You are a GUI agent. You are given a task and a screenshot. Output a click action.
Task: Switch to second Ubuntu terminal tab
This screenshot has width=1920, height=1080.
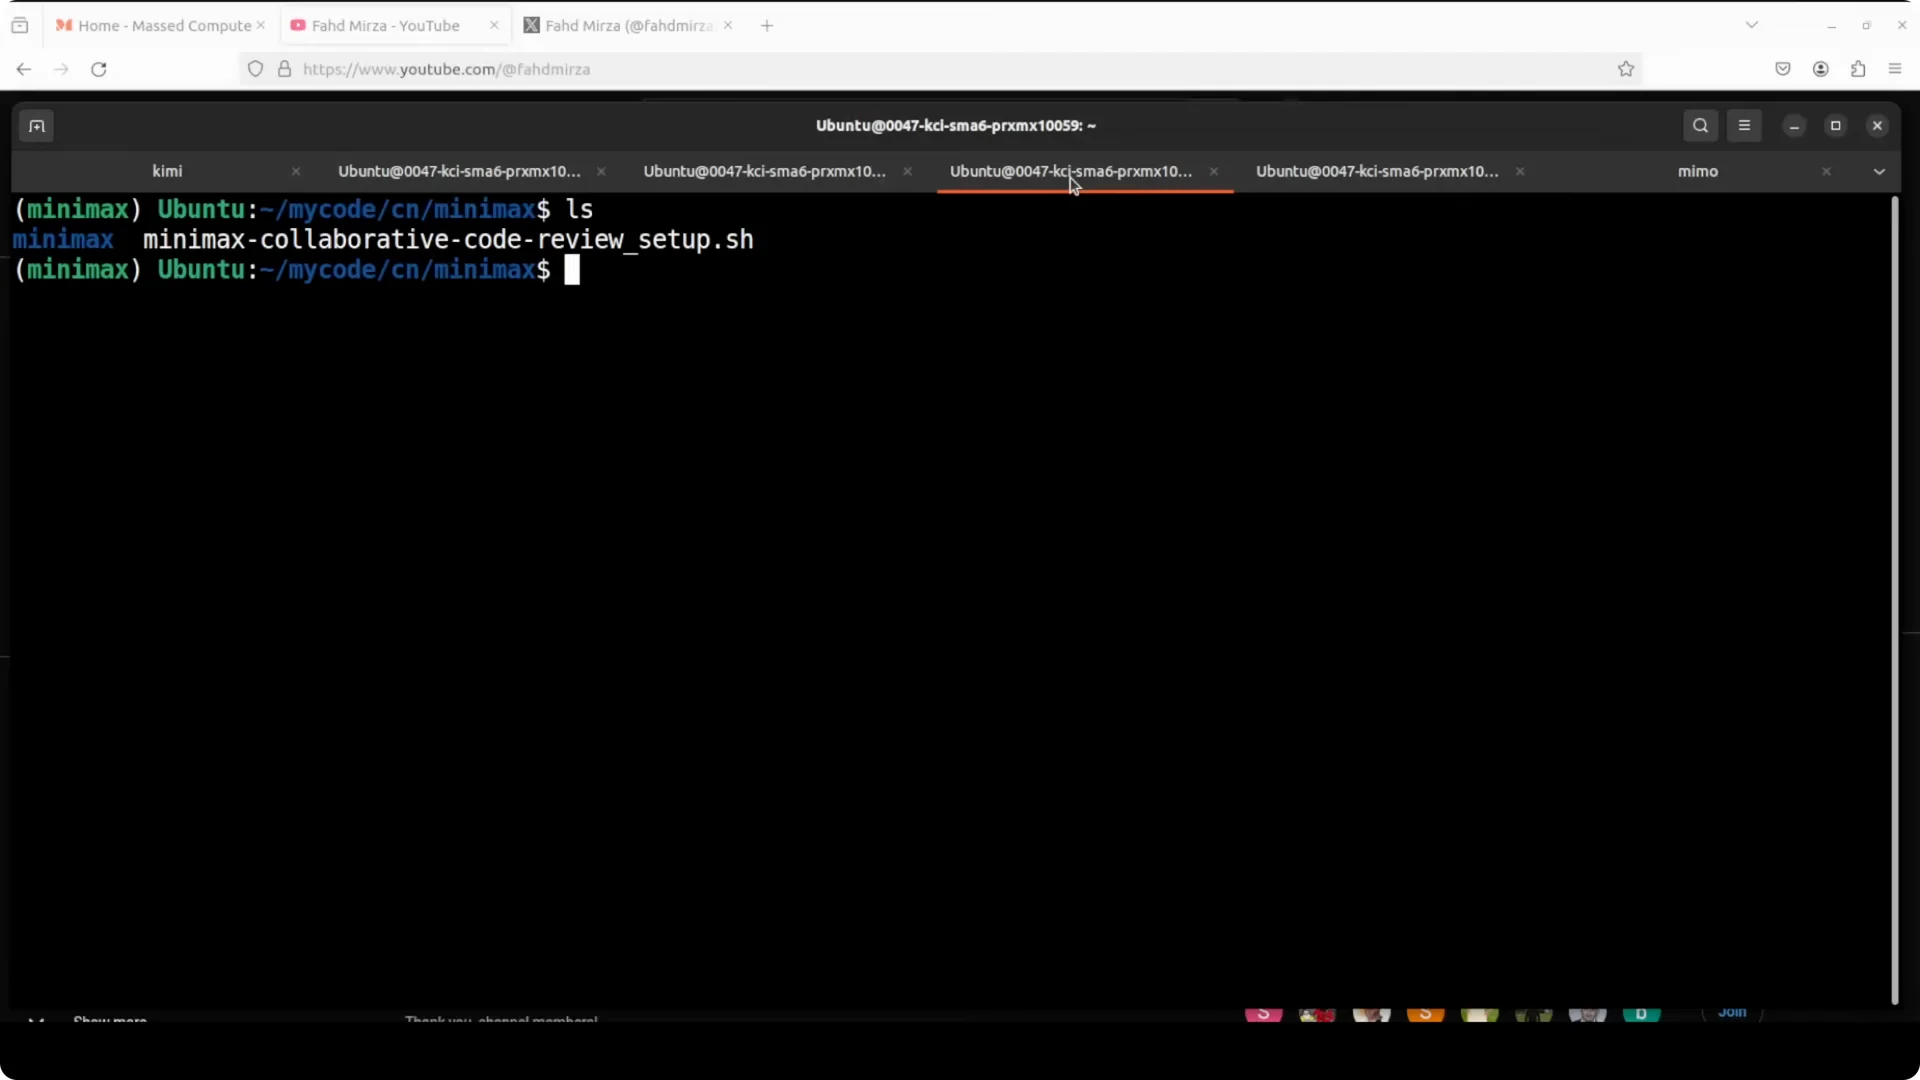[459, 171]
